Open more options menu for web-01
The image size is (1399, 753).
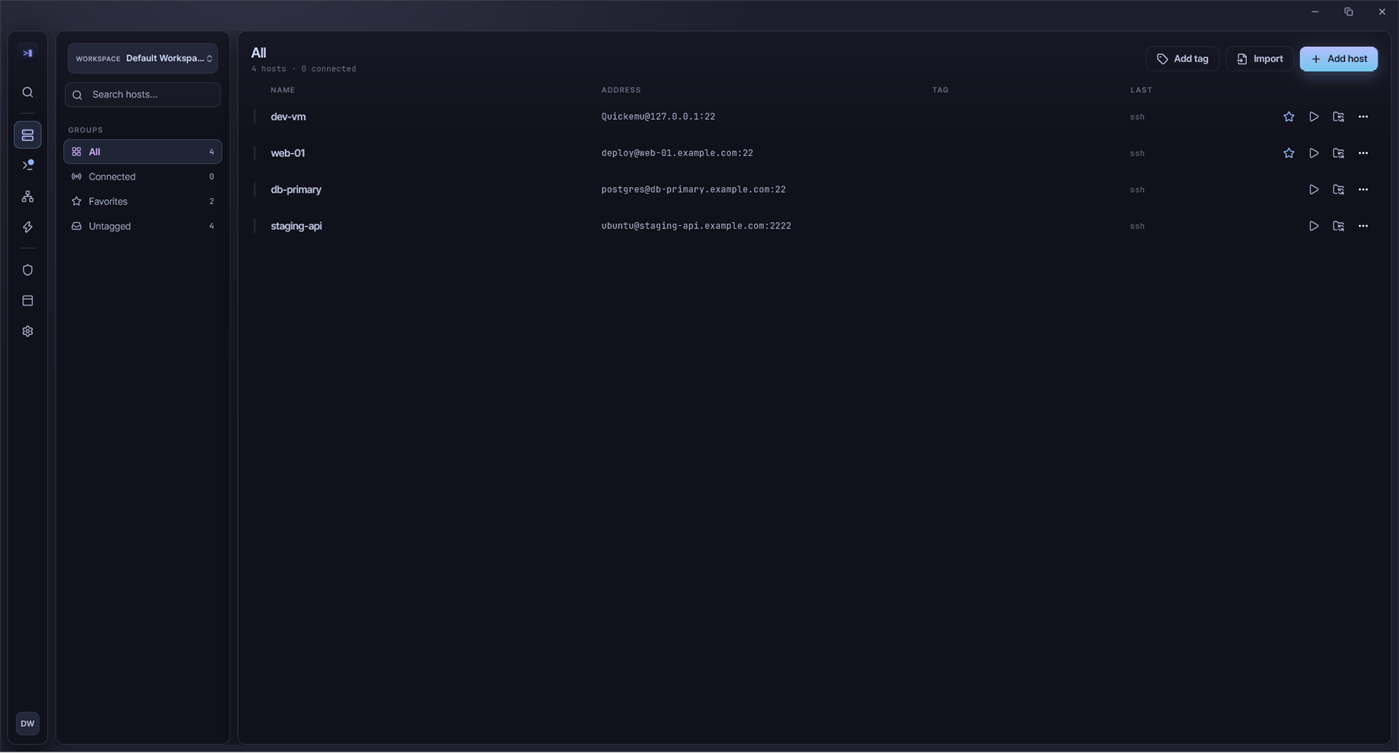pos(1363,153)
